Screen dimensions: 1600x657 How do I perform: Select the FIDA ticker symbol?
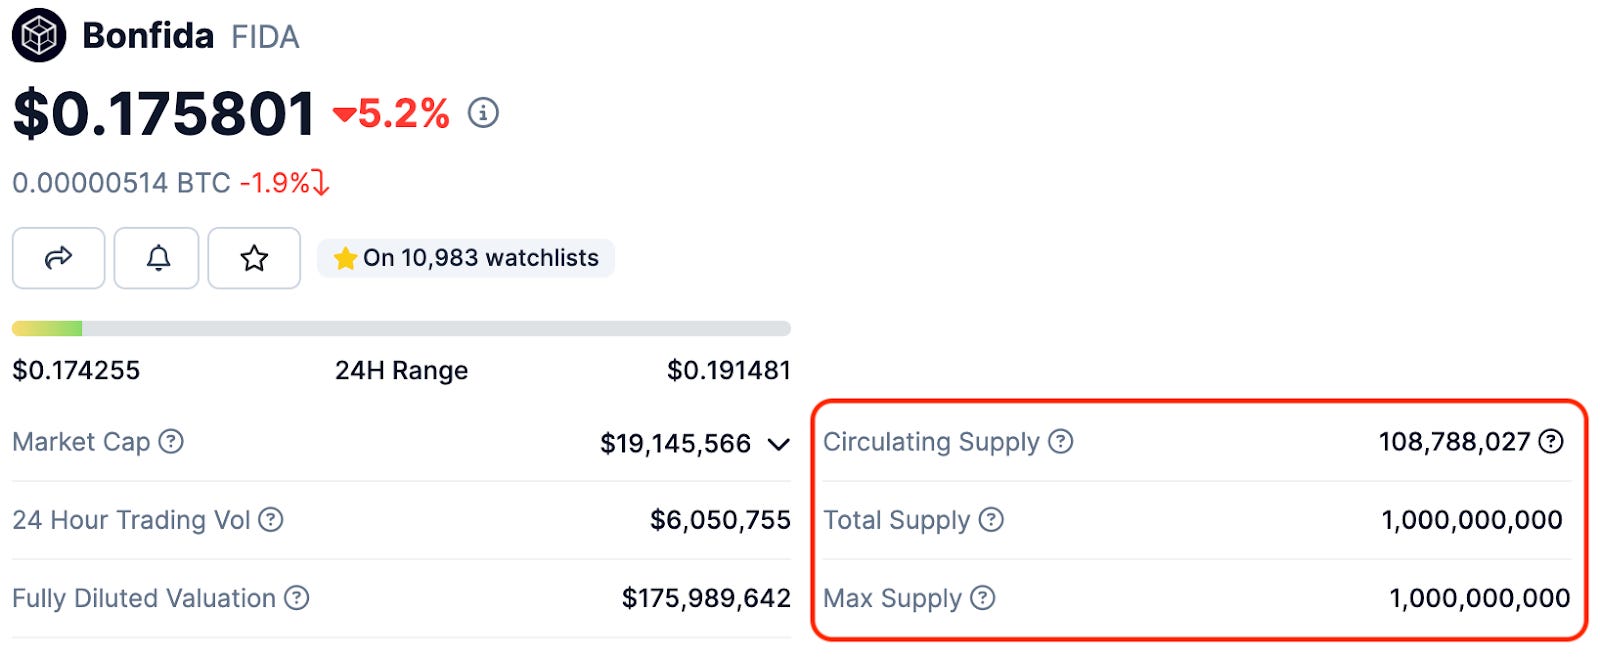point(265,37)
